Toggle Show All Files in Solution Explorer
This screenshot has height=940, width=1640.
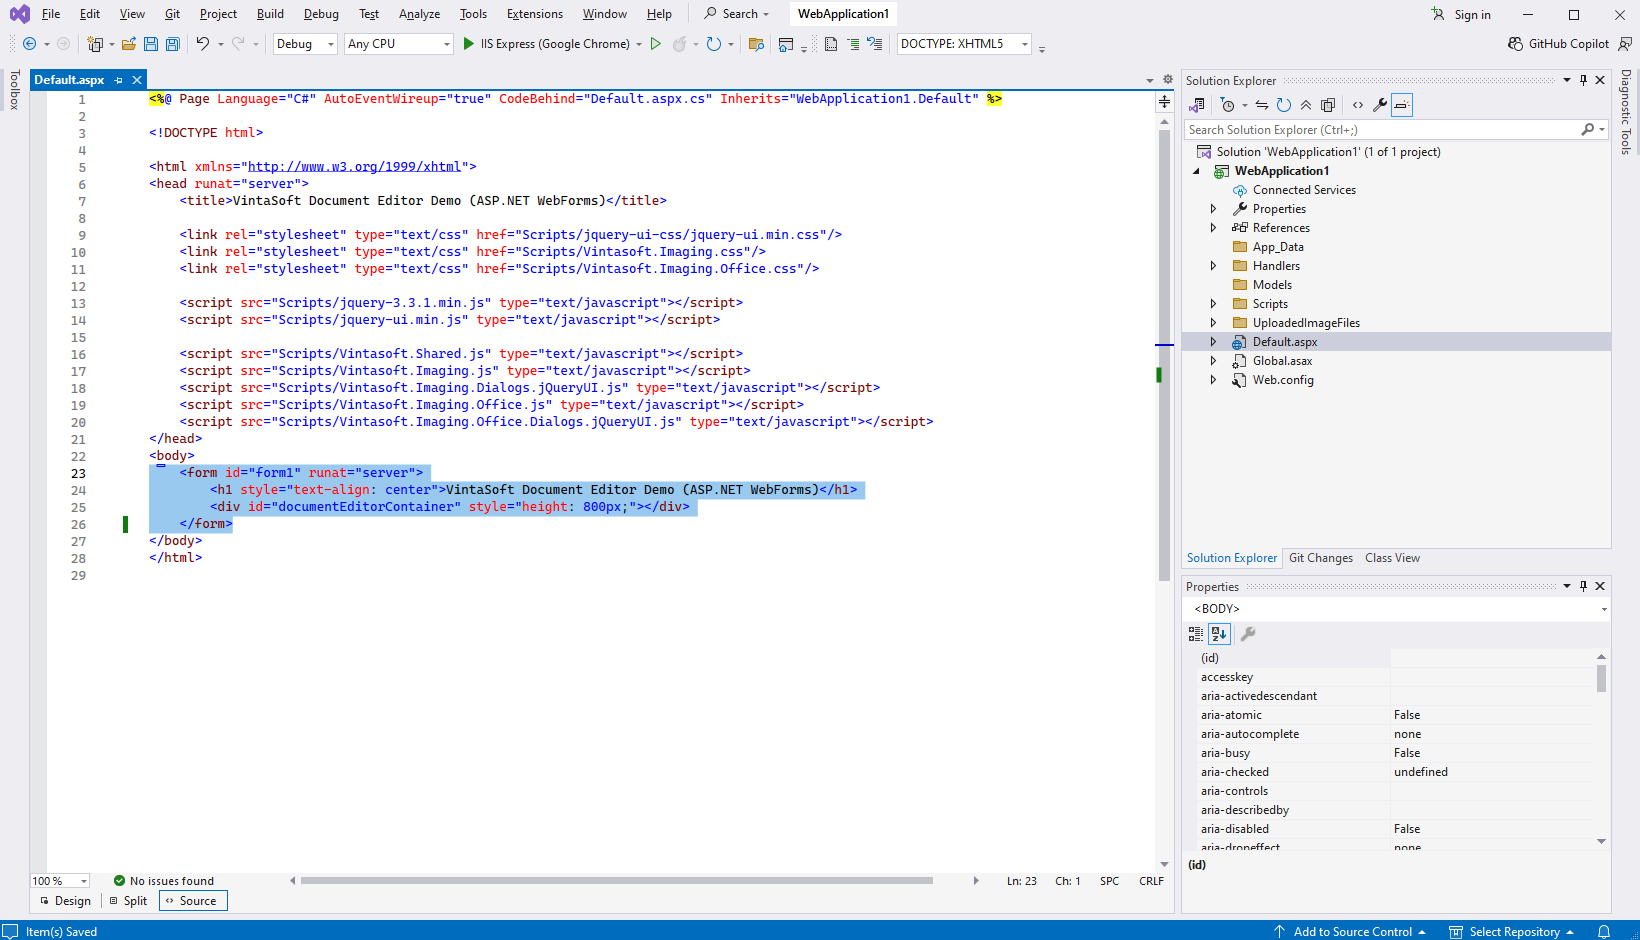click(x=1328, y=105)
